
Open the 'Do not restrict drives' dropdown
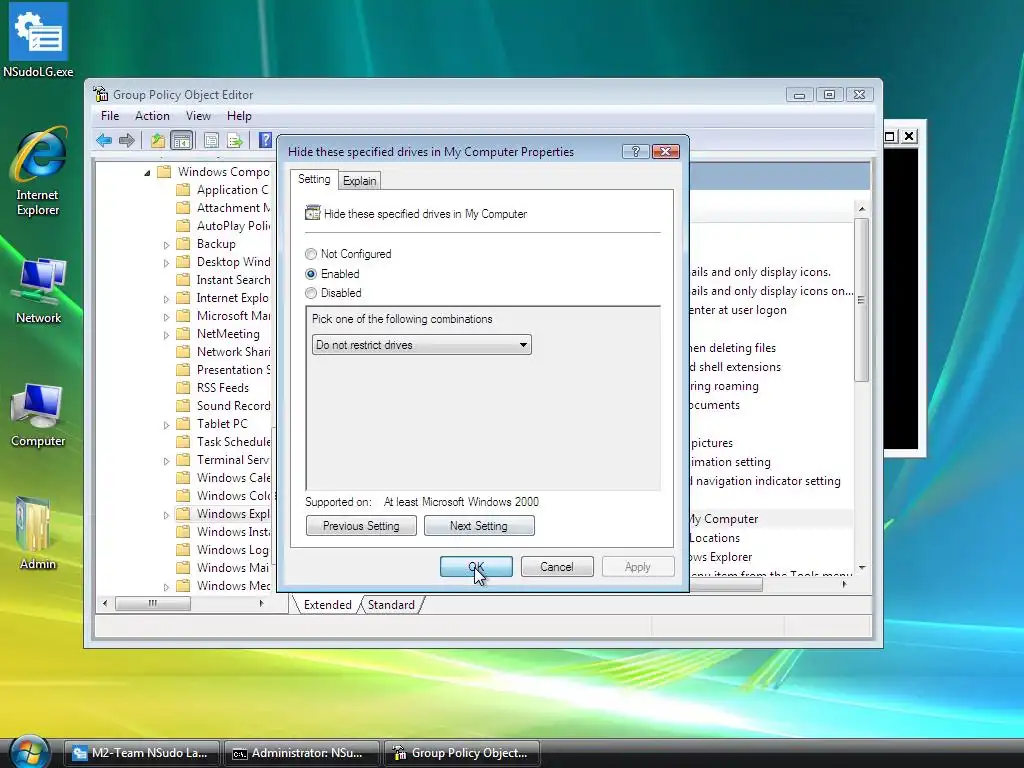[422, 345]
